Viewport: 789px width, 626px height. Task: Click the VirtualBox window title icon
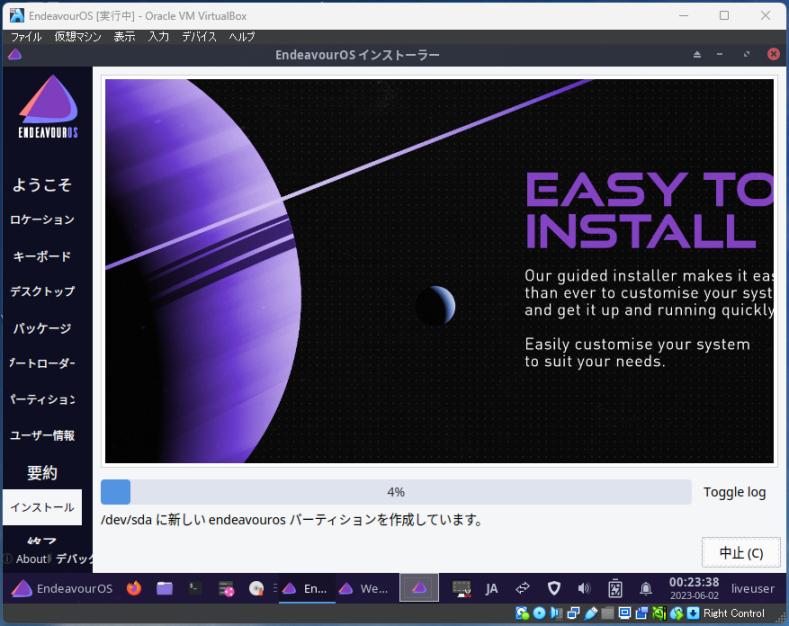coord(17,16)
